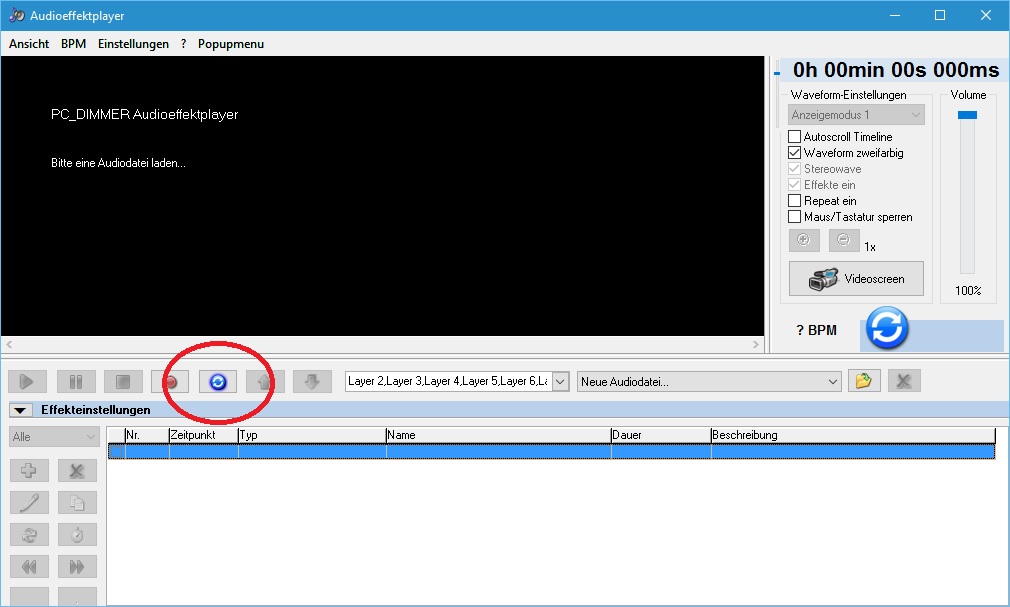Open the Layer selection dropdown
This screenshot has height=607, width=1010.
coord(560,381)
